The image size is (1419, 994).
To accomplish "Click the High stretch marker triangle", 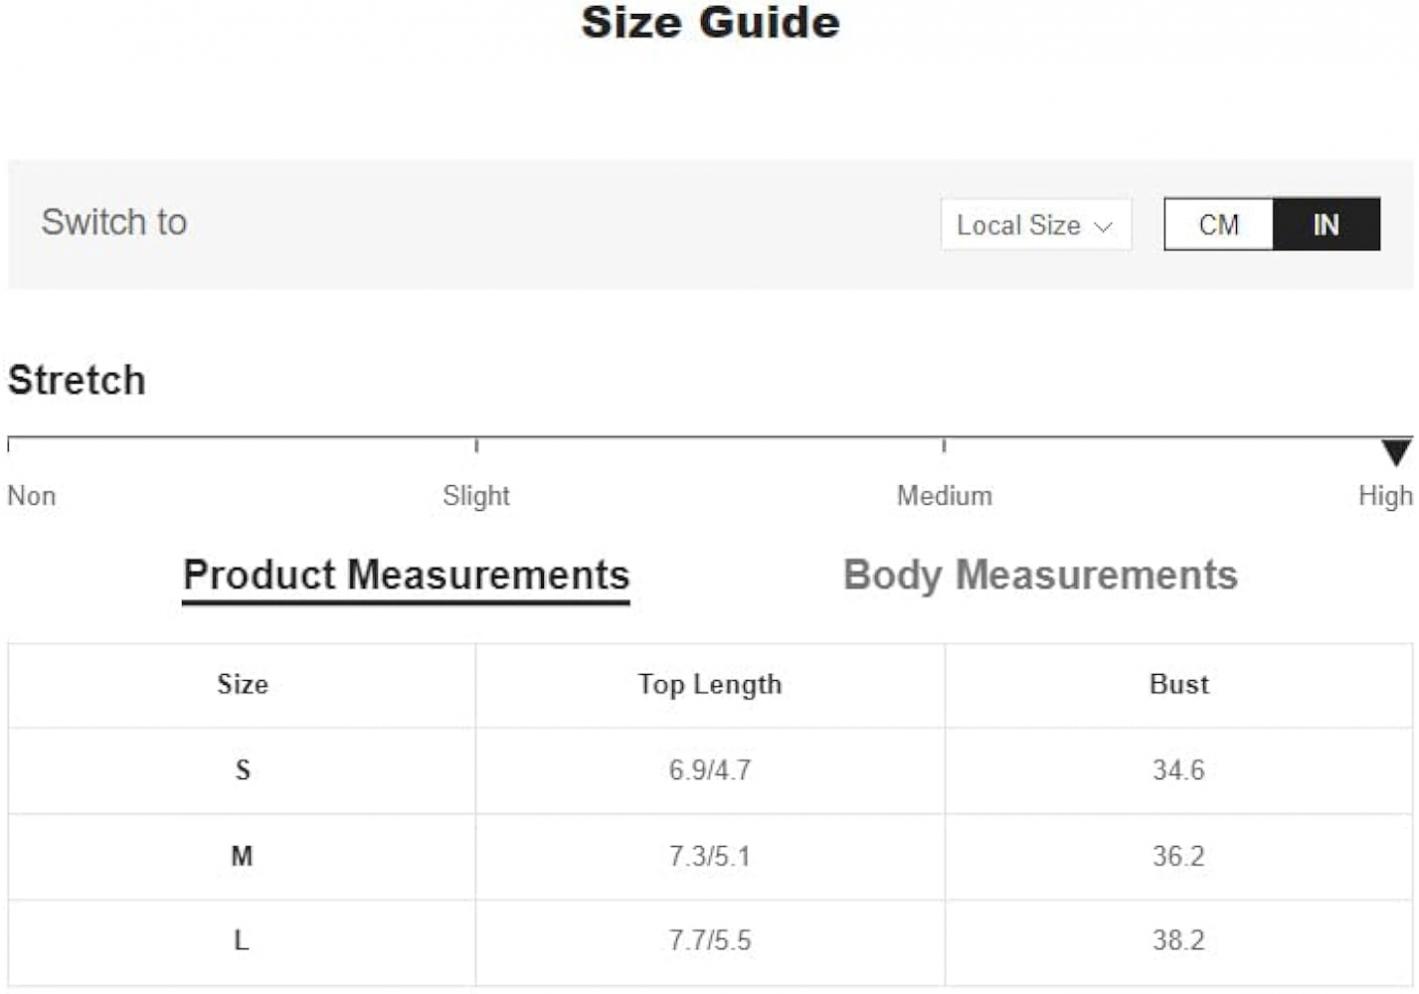I will click(x=1396, y=452).
